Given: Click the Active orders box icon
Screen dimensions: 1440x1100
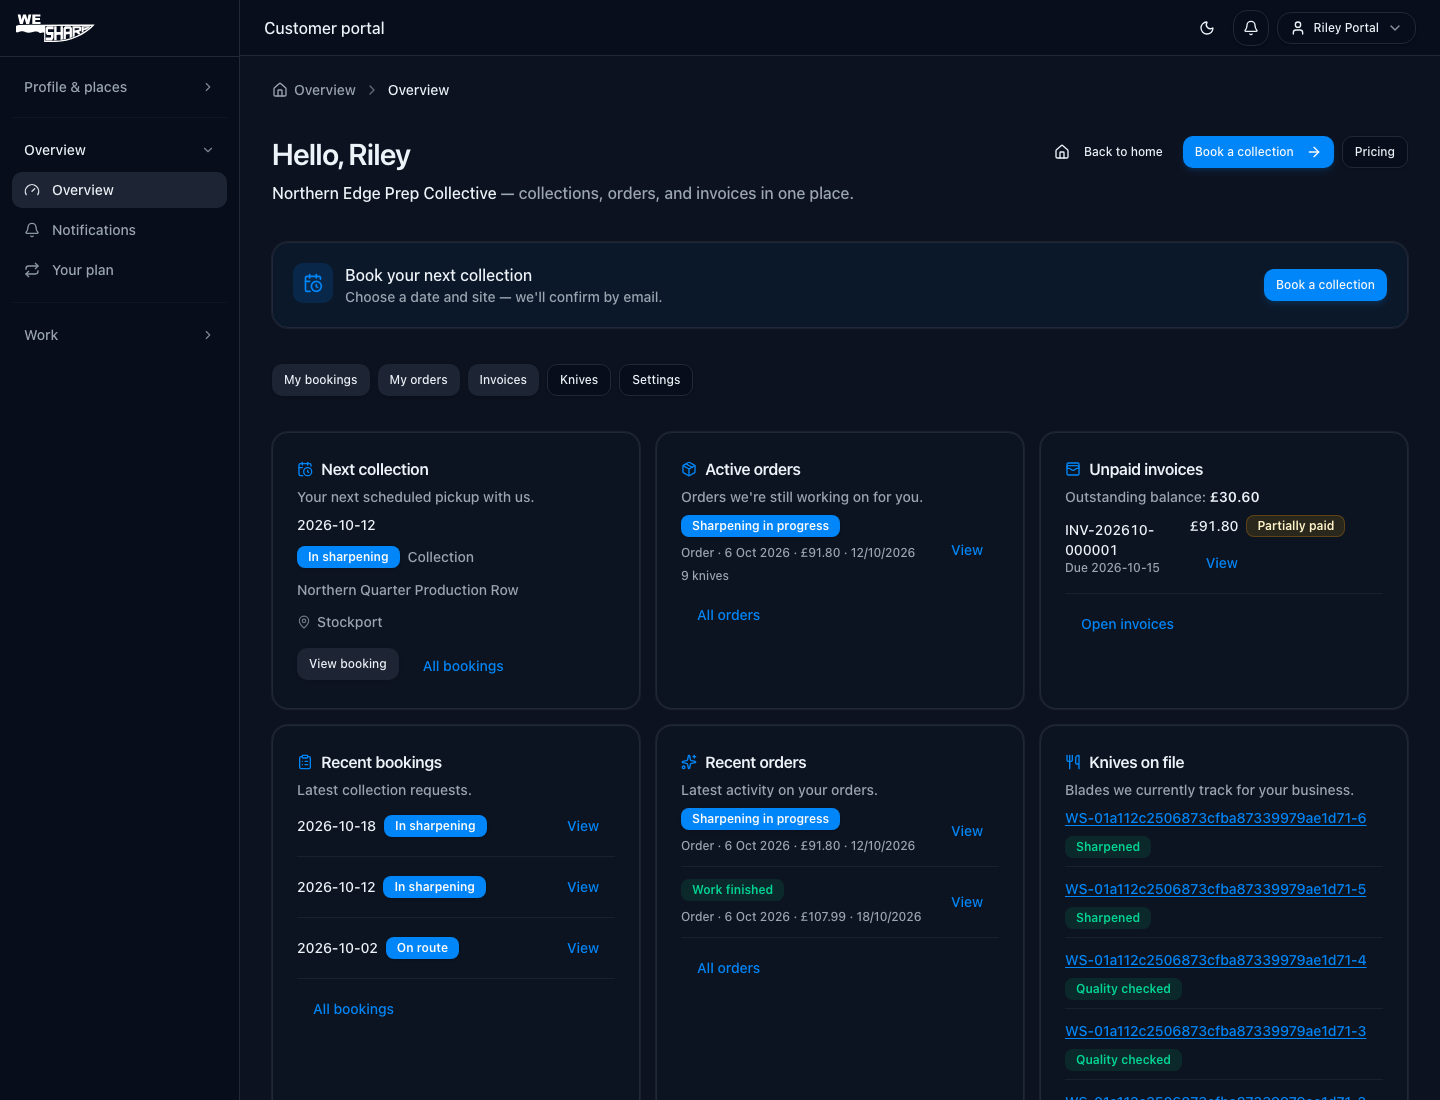Looking at the screenshot, I should (689, 470).
